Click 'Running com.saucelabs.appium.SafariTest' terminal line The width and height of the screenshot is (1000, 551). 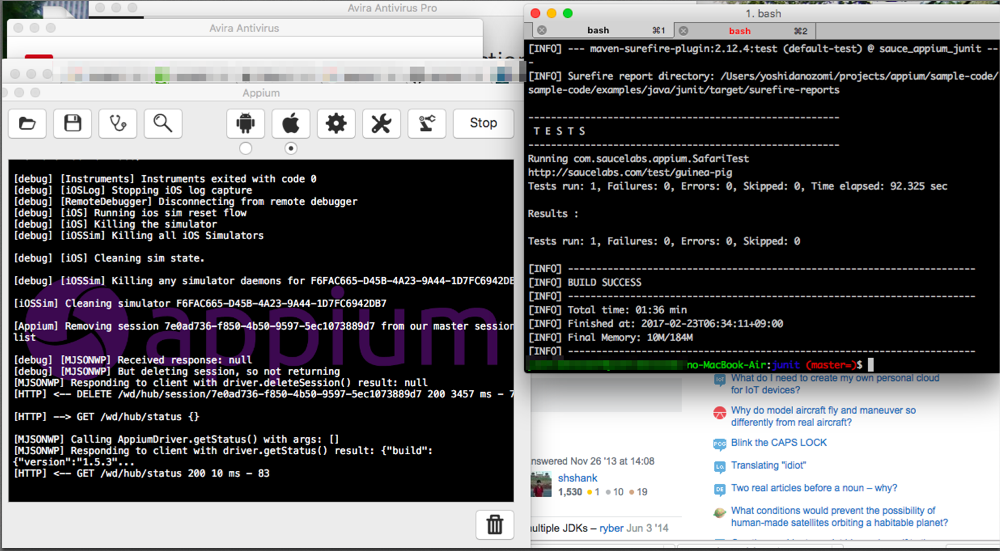point(638,159)
